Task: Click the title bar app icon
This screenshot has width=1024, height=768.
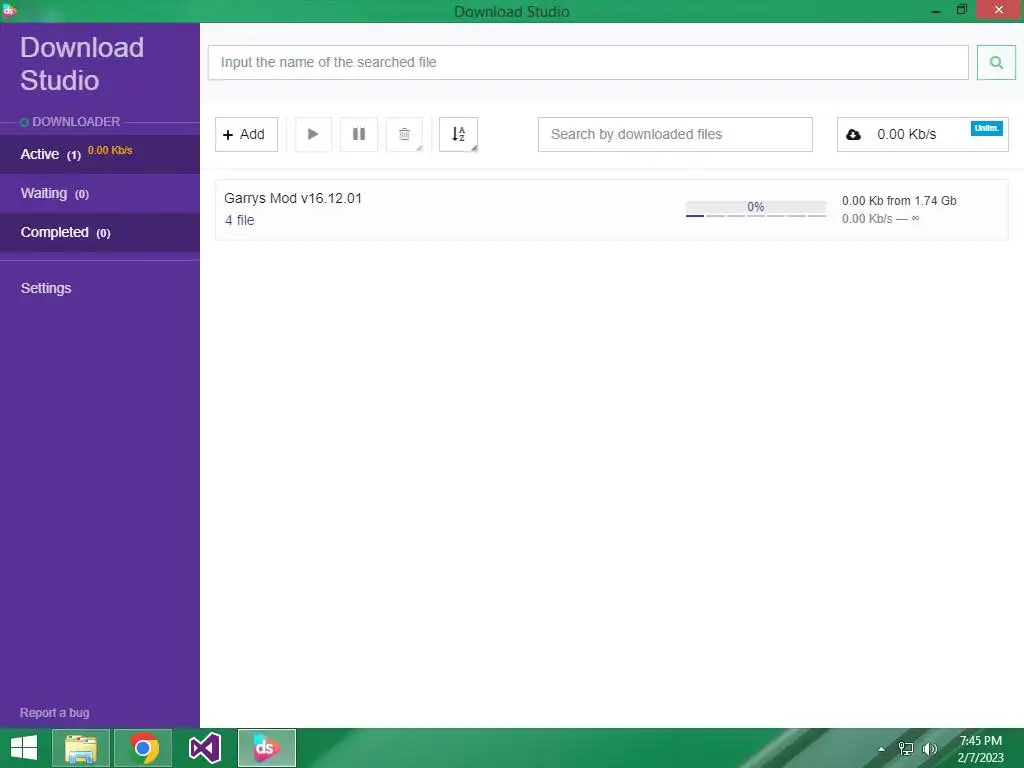Action: coord(9,10)
